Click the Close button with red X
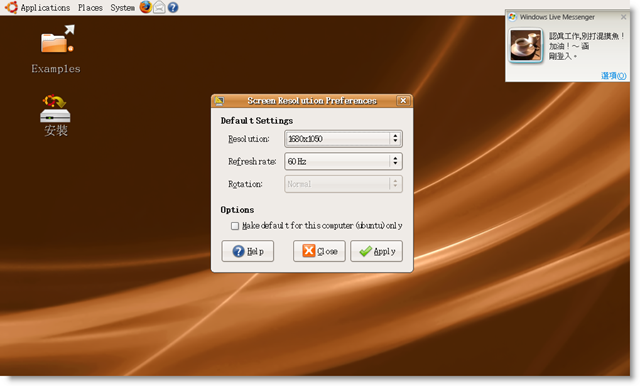The image size is (640, 386). [x=319, y=251]
